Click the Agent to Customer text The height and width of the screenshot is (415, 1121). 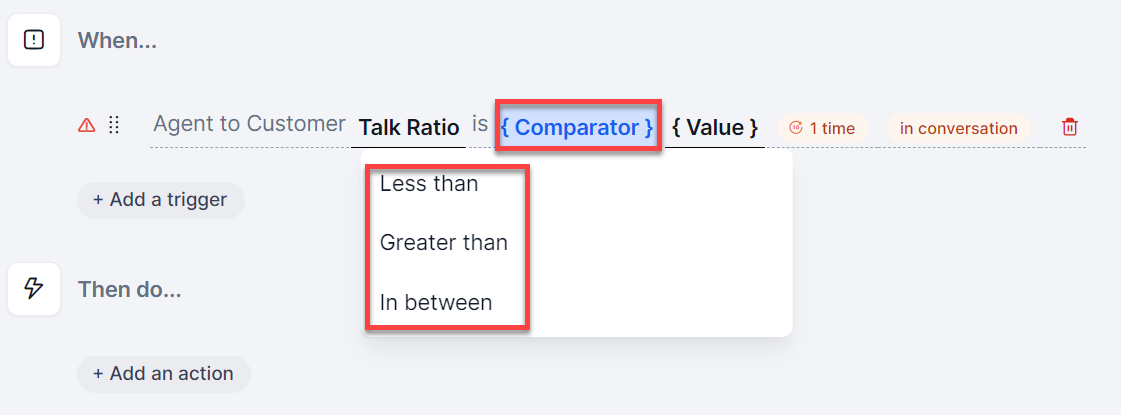coord(250,124)
